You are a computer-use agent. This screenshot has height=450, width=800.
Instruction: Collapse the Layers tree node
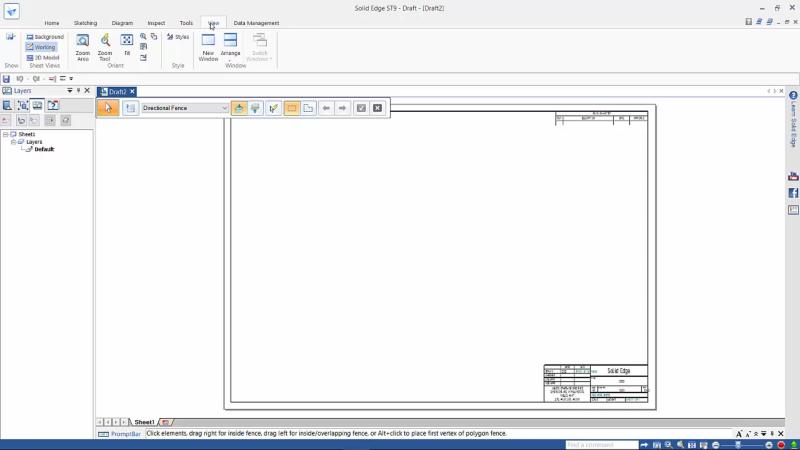click(13, 142)
